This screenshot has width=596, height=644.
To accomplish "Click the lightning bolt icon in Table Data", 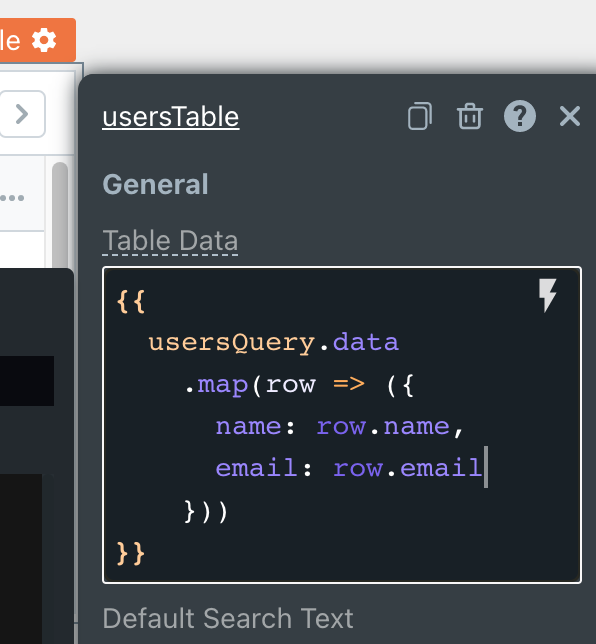I will (x=548, y=295).
